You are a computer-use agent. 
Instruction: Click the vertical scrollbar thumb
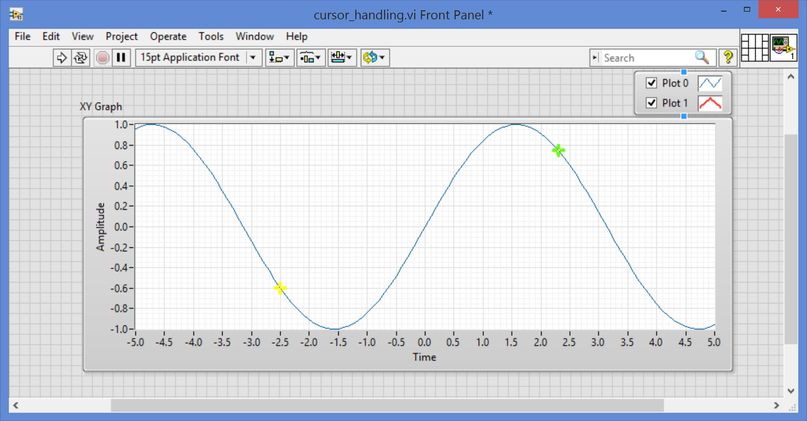coord(791,239)
